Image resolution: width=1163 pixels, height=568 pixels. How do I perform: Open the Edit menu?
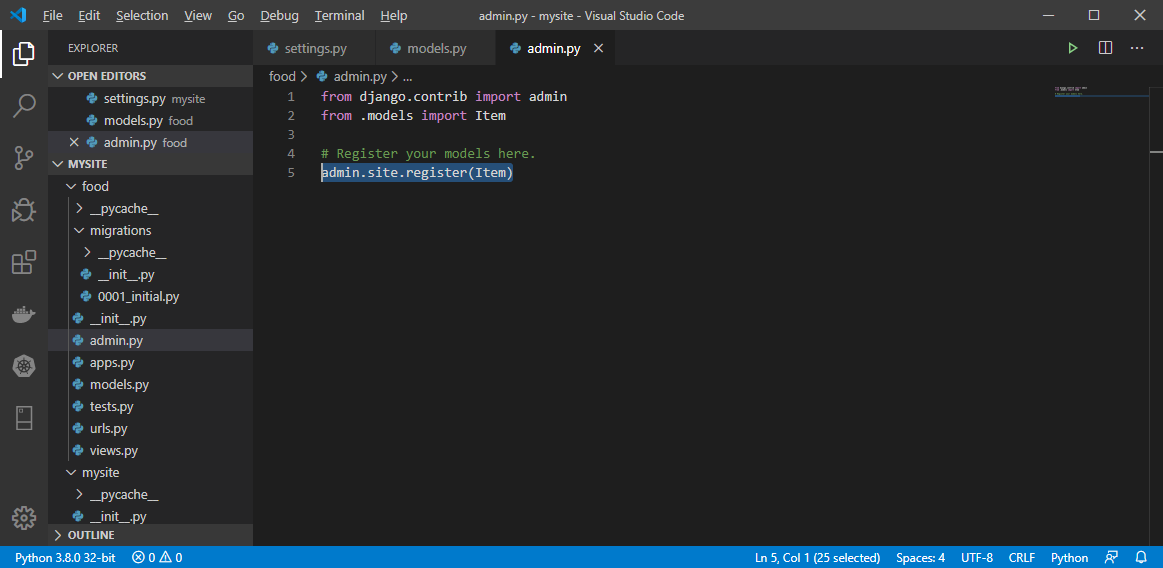click(89, 16)
